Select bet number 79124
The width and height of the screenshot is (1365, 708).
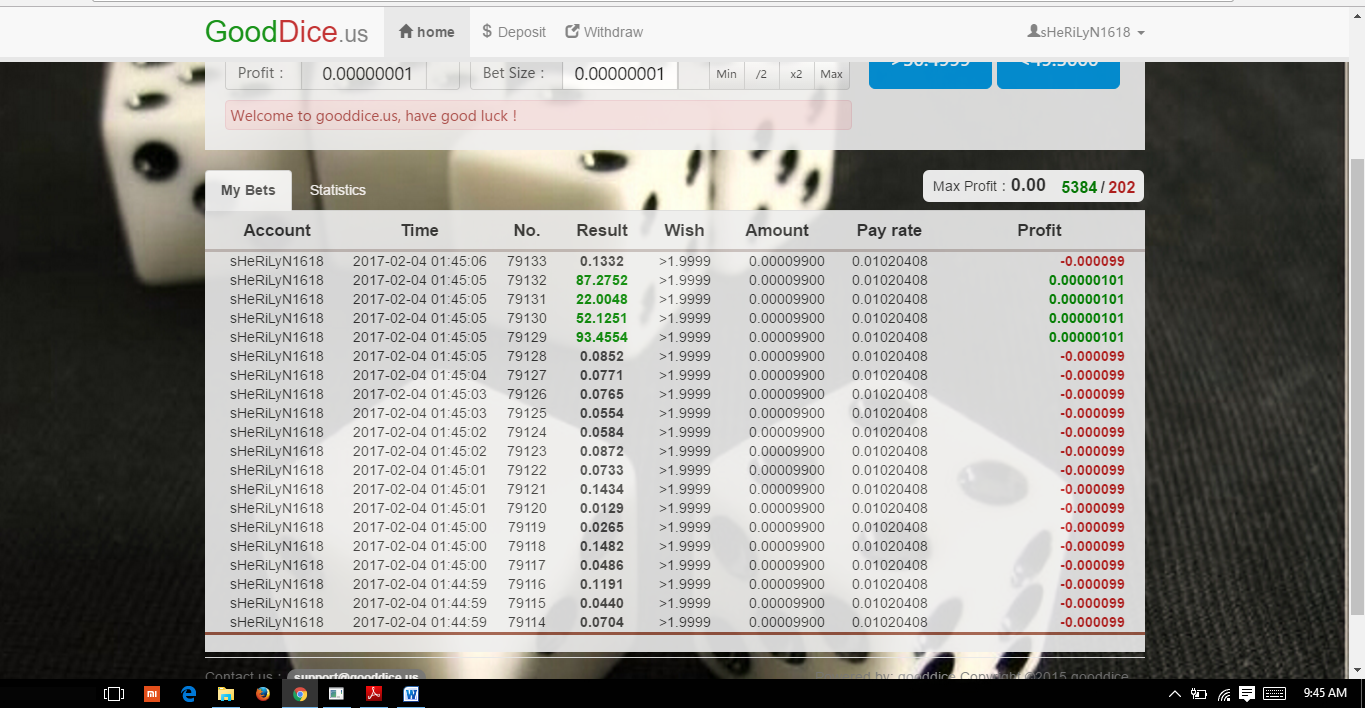pos(527,432)
